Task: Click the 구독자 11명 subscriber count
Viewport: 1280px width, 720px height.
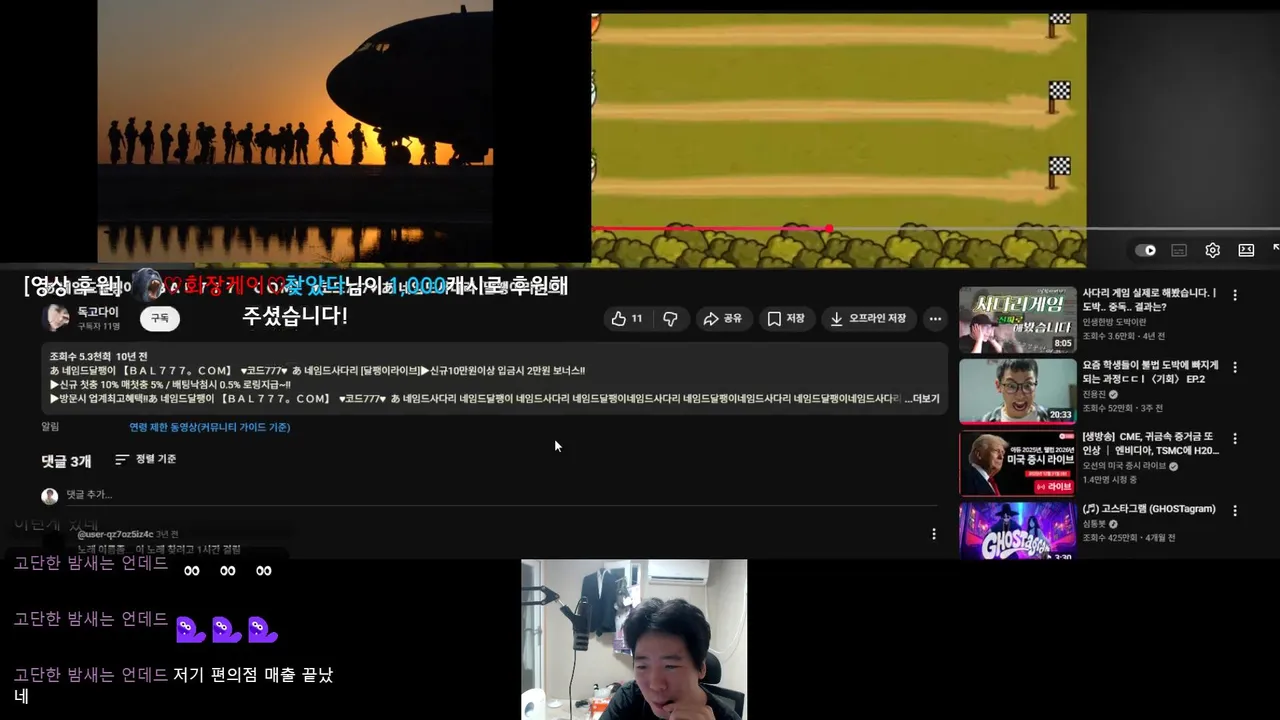Action: click(99, 326)
